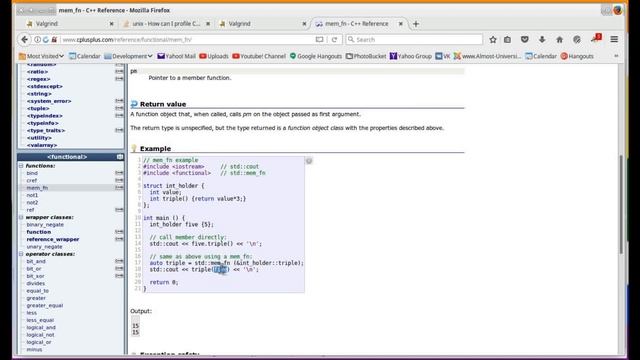Open the Development bookmarks folder dropdown
Image resolution: width=640 pixels, height=360 pixels.
[x=128, y=56]
